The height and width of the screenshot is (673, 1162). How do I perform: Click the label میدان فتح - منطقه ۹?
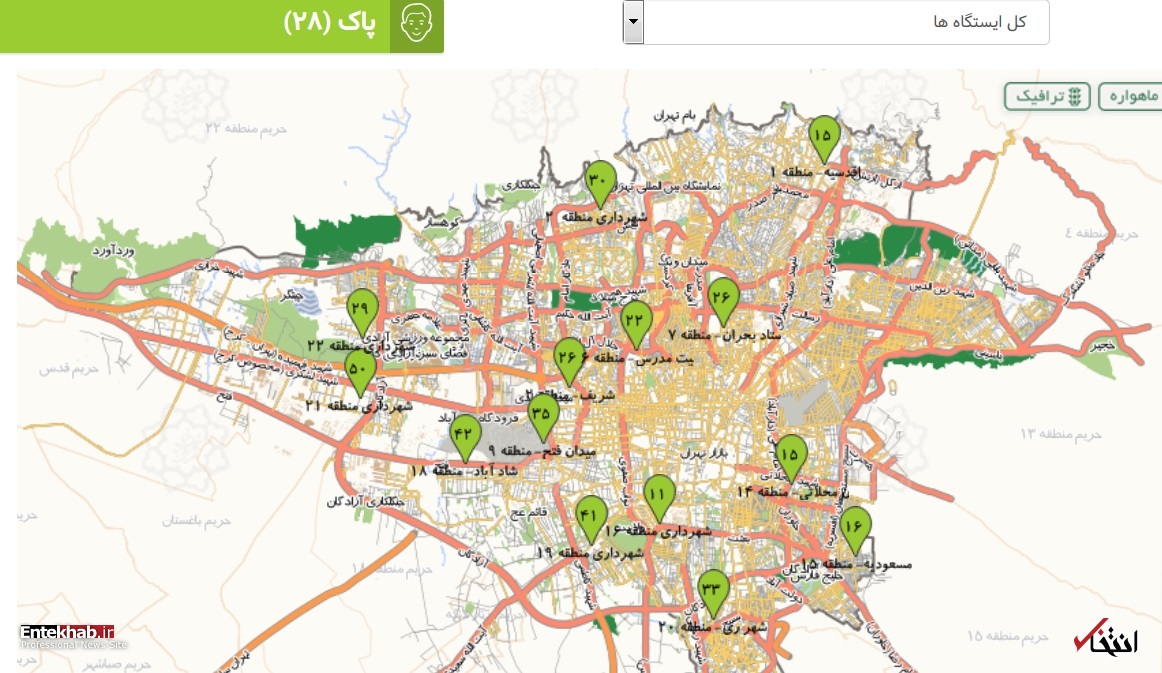point(542,451)
